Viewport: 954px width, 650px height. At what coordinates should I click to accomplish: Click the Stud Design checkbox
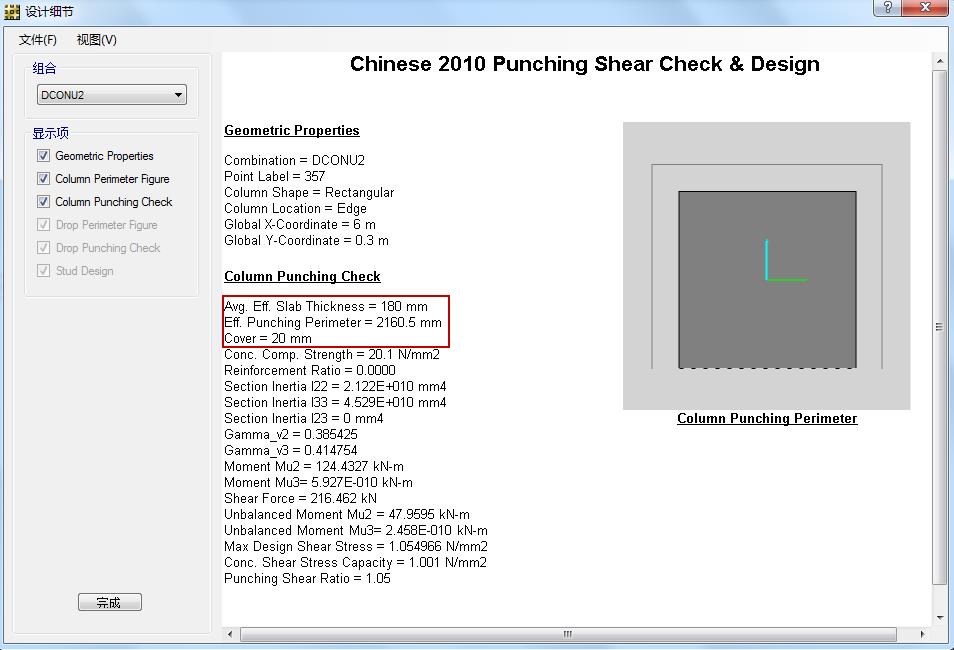[x=43, y=271]
